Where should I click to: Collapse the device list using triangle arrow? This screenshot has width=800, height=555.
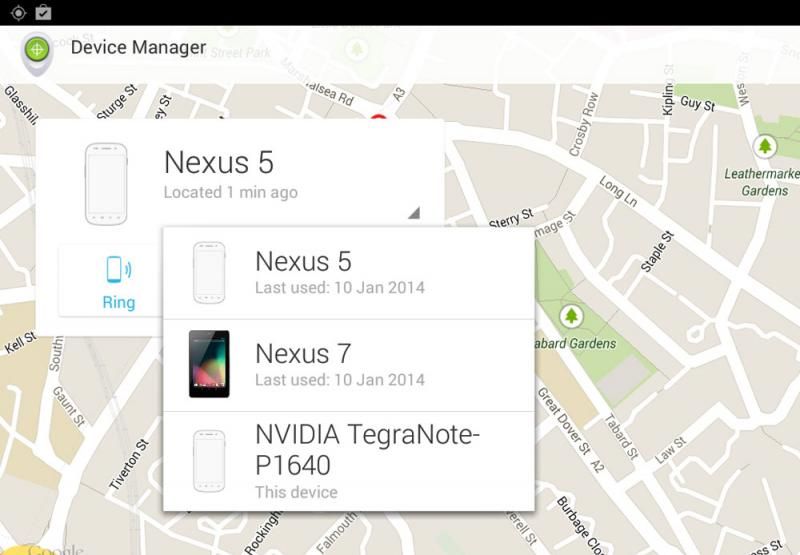pos(413,212)
